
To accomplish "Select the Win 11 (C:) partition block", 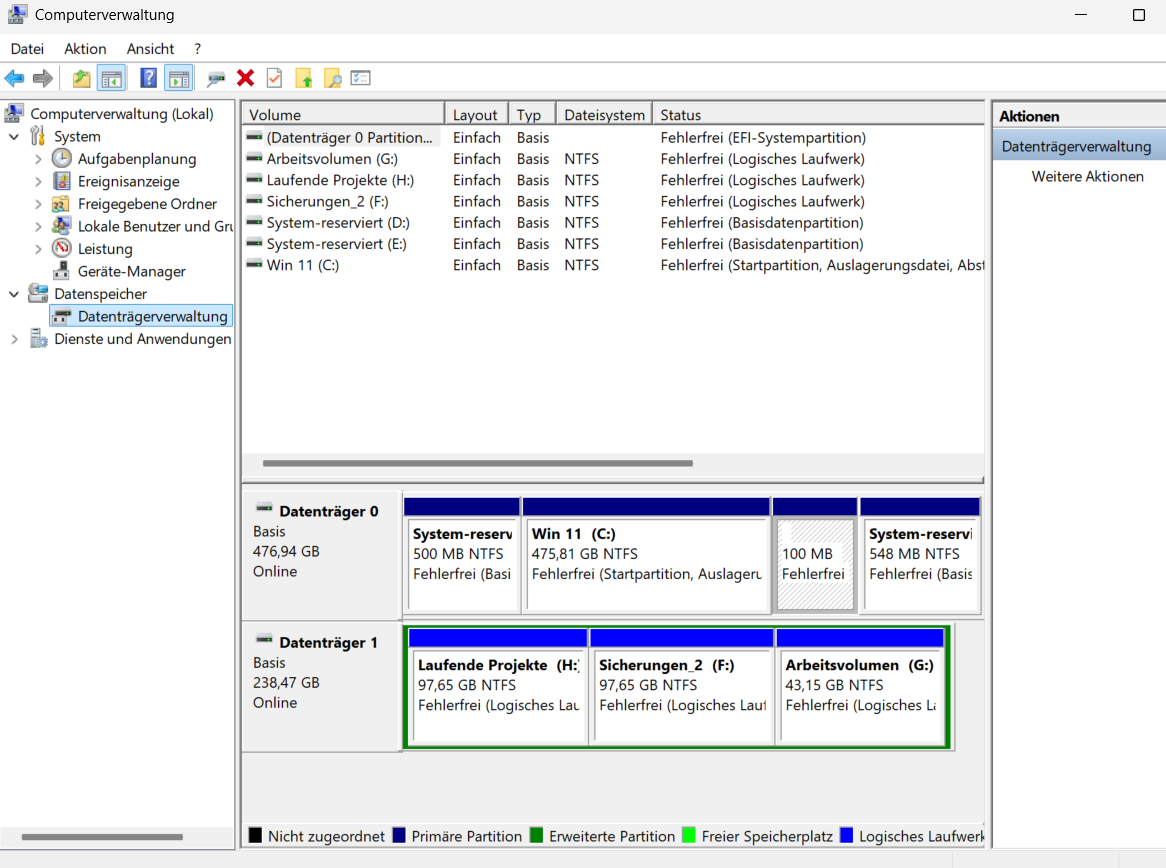I will (646, 563).
